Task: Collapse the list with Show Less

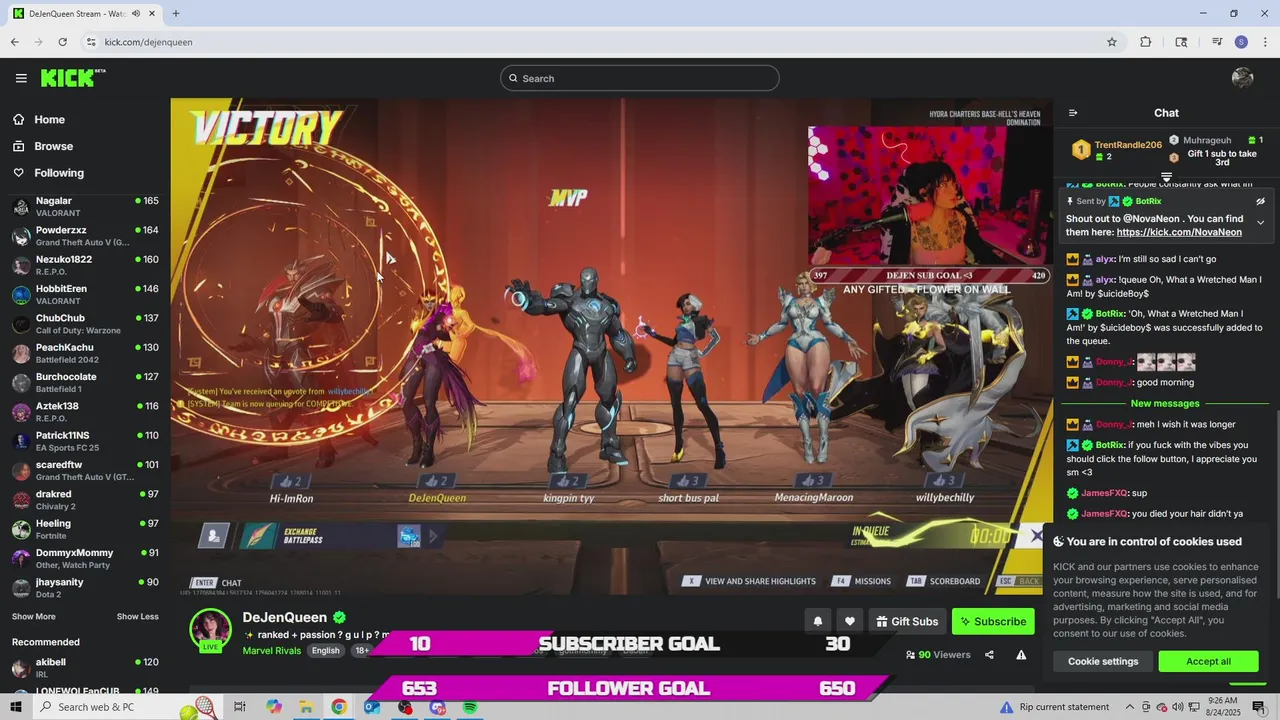Action: (x=138, y=617)
